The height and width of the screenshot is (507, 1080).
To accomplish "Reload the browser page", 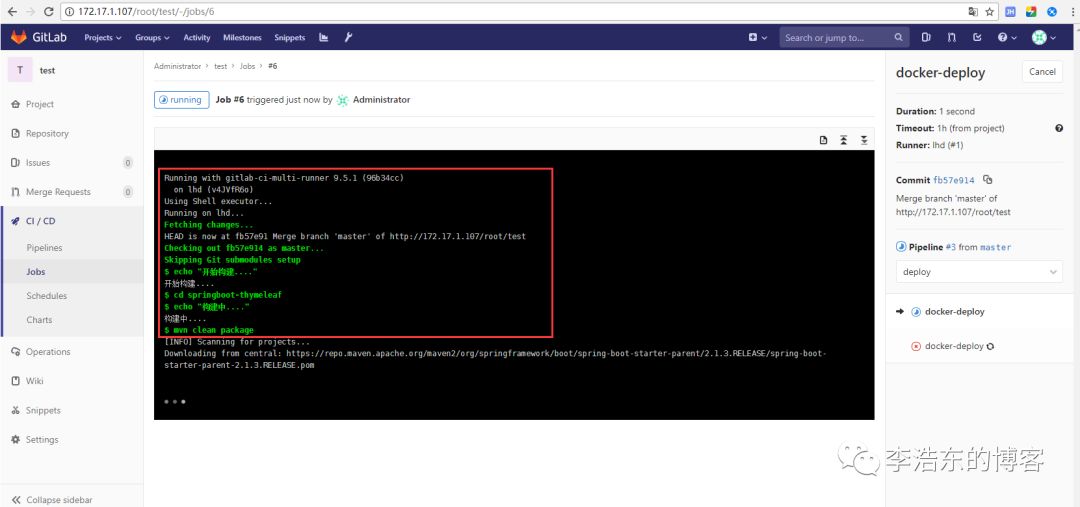I will coord(48,12).
